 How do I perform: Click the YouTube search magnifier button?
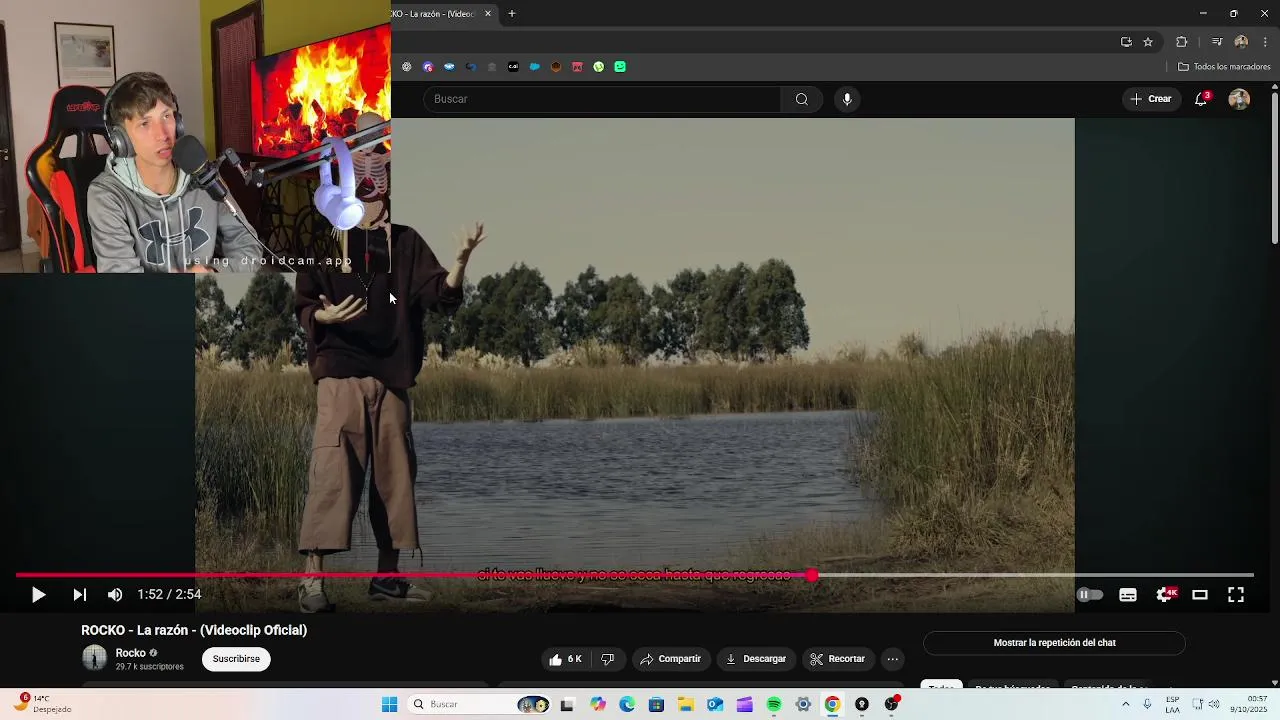pos(802,99)
